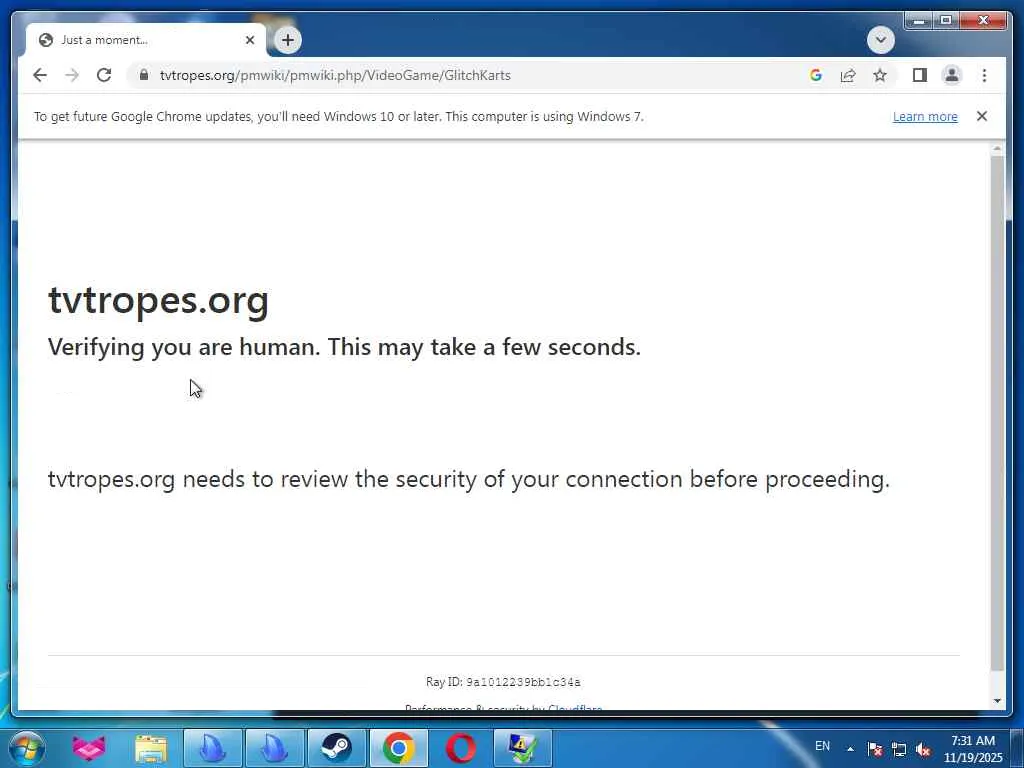Click the vertical scrollbar thumb
Screen dimensions: 1024x768
tap(997, 413)
